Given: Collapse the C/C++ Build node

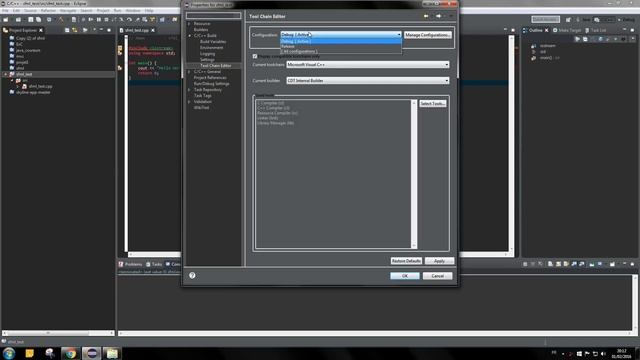Looking at the screenshot, I should click(x=189, y=36).
